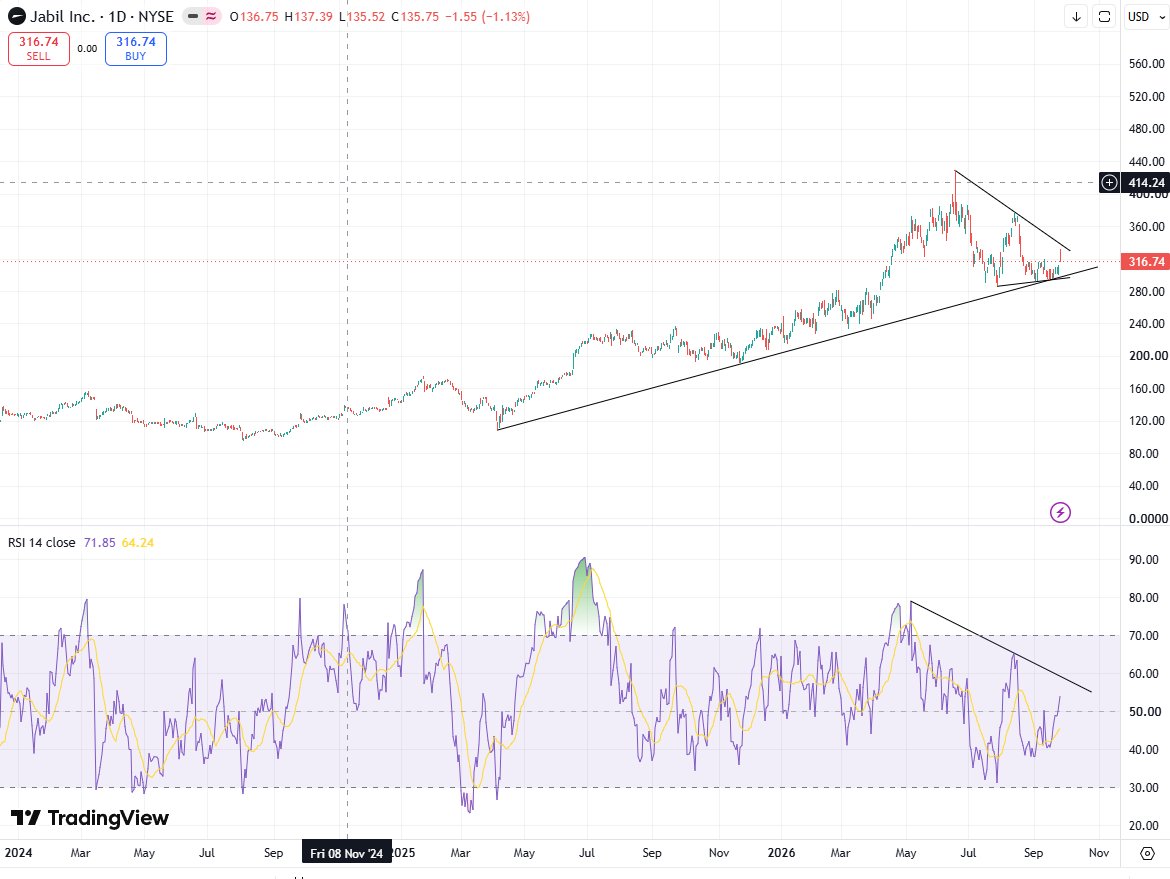Click the purple RSI value 71.85

pyautogui.click(x=99, y=542)
